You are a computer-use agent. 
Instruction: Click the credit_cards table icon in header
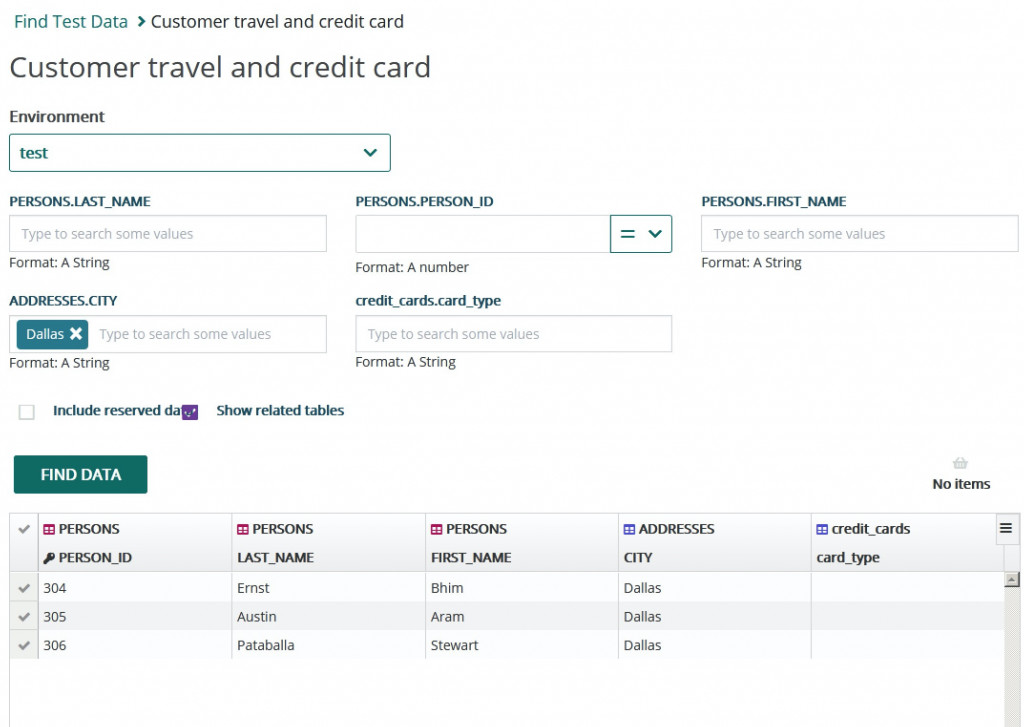[822, 529]
